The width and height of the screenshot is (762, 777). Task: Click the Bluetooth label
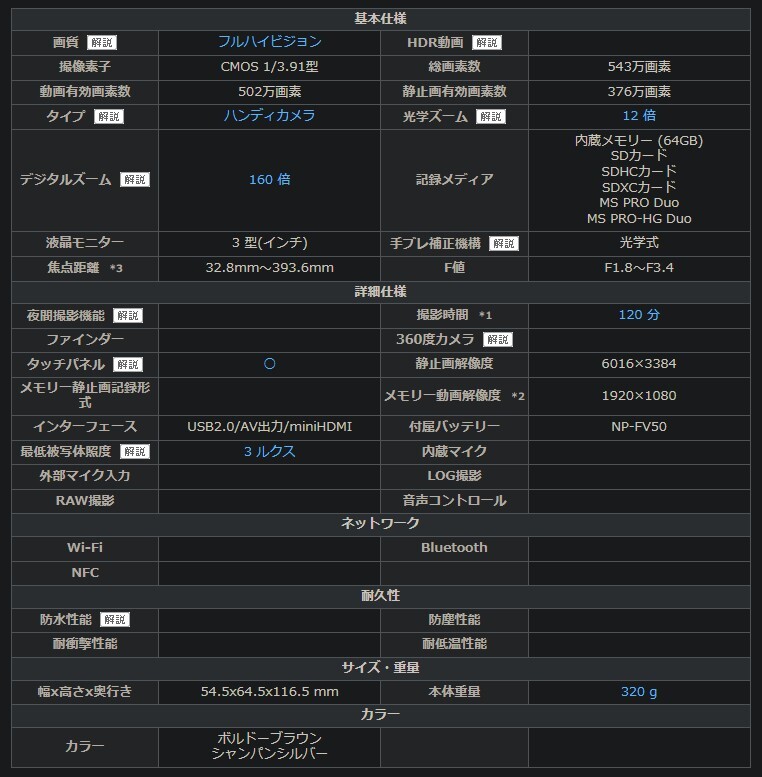tap(454, 548)
